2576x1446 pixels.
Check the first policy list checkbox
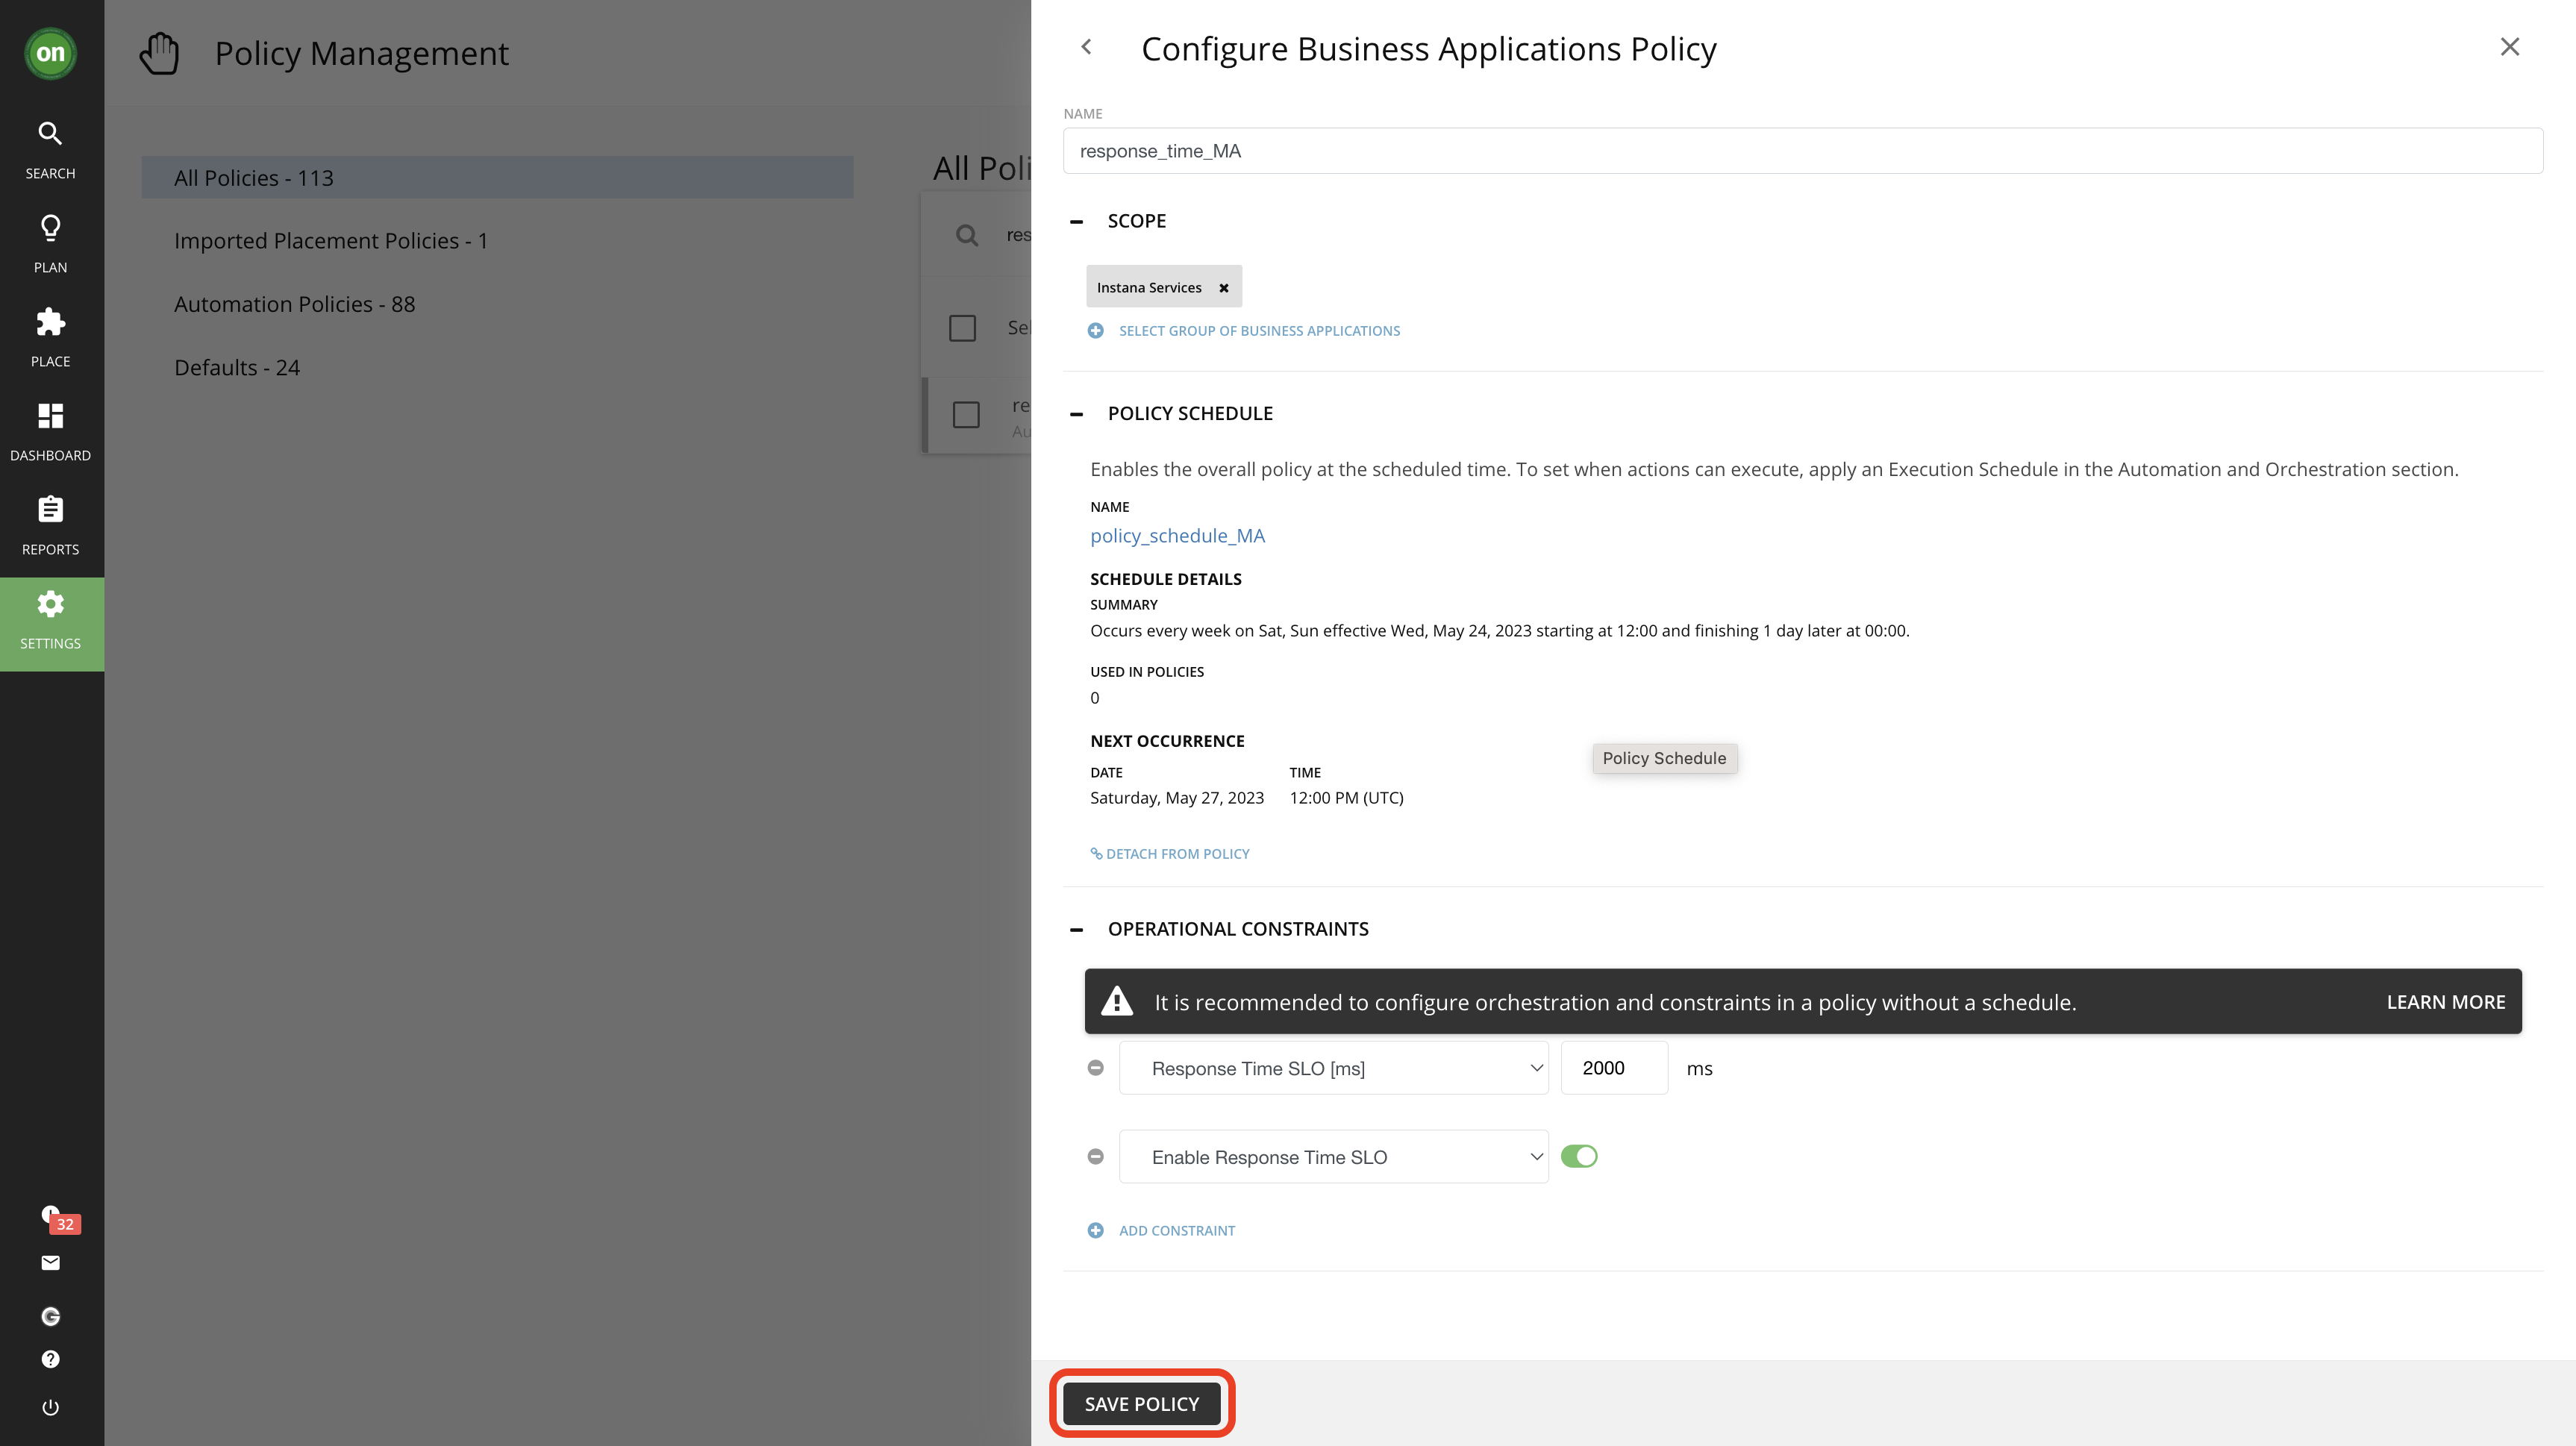[x=962, y=328]
